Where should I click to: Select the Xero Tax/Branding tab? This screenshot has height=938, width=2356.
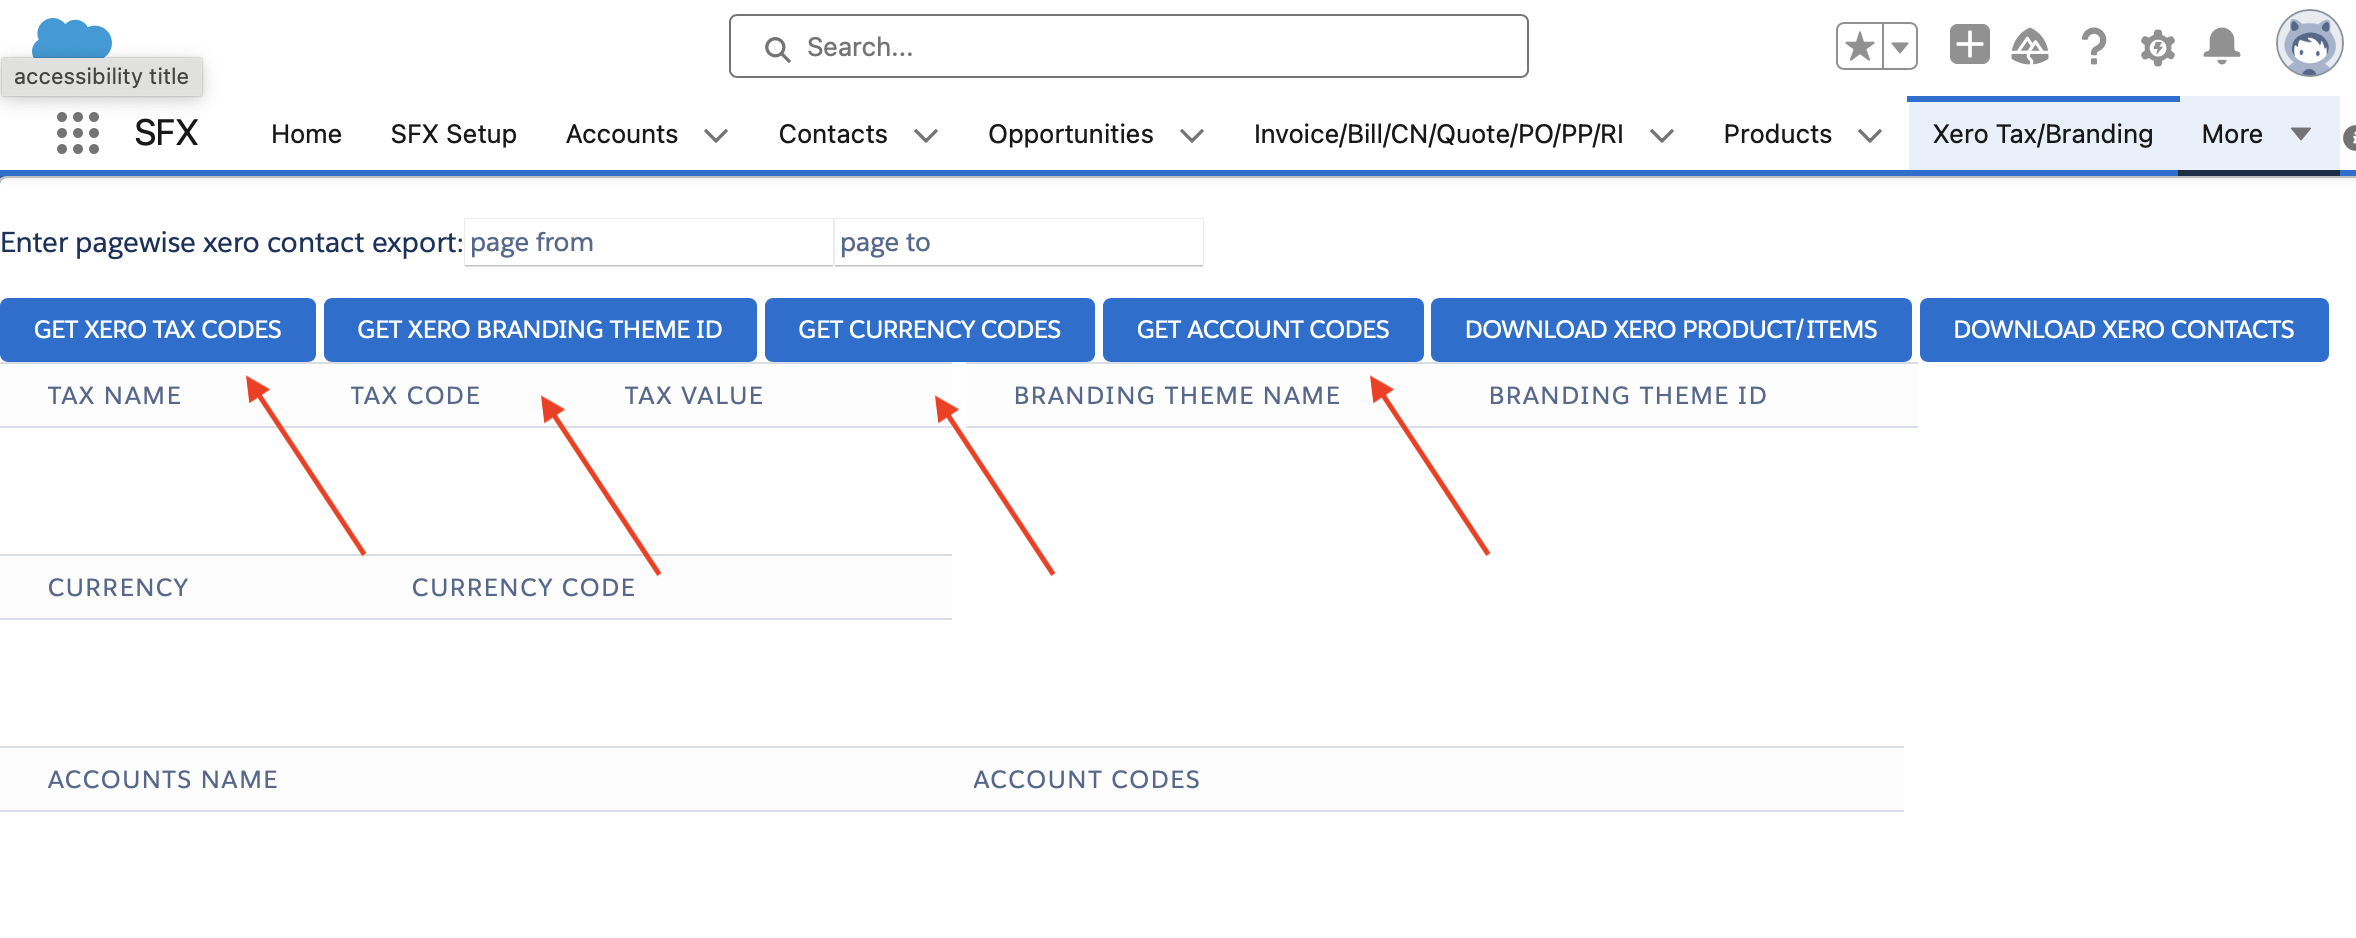pos(2043,134)
